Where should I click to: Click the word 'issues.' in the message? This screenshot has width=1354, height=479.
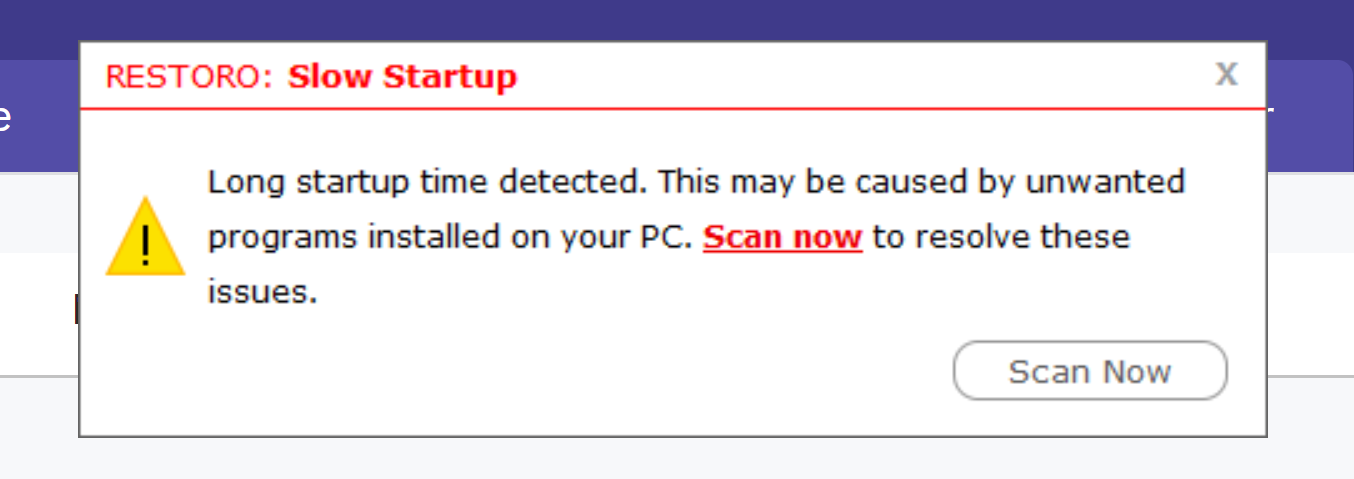[x=262, y=292]
